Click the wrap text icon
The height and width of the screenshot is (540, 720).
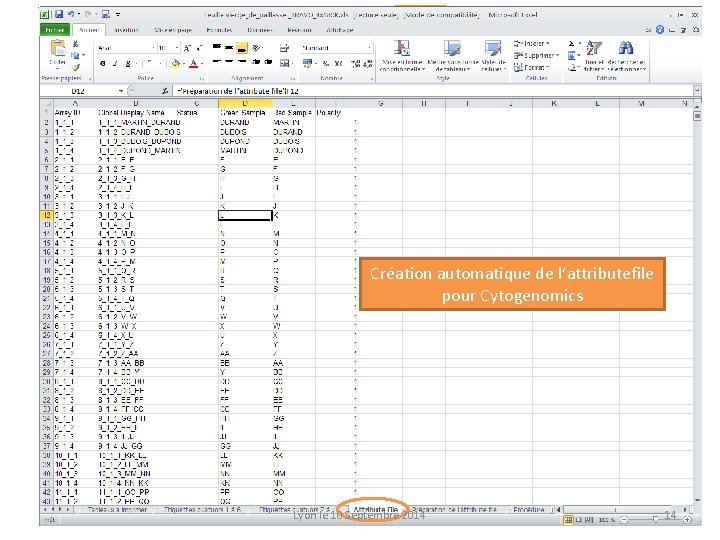pos(284,47)
